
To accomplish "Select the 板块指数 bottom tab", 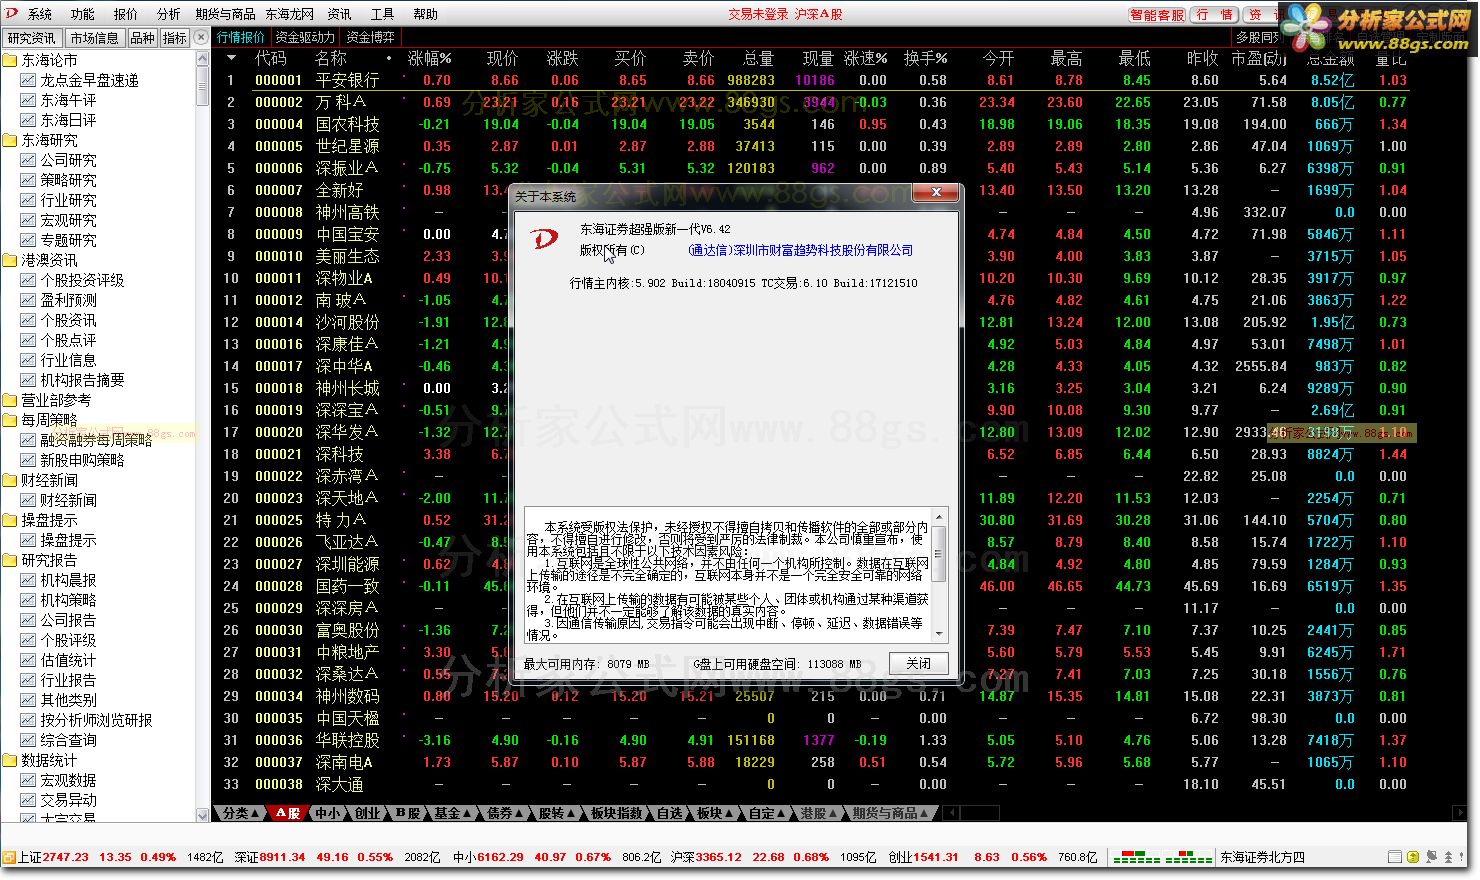I will click(616, 813).
